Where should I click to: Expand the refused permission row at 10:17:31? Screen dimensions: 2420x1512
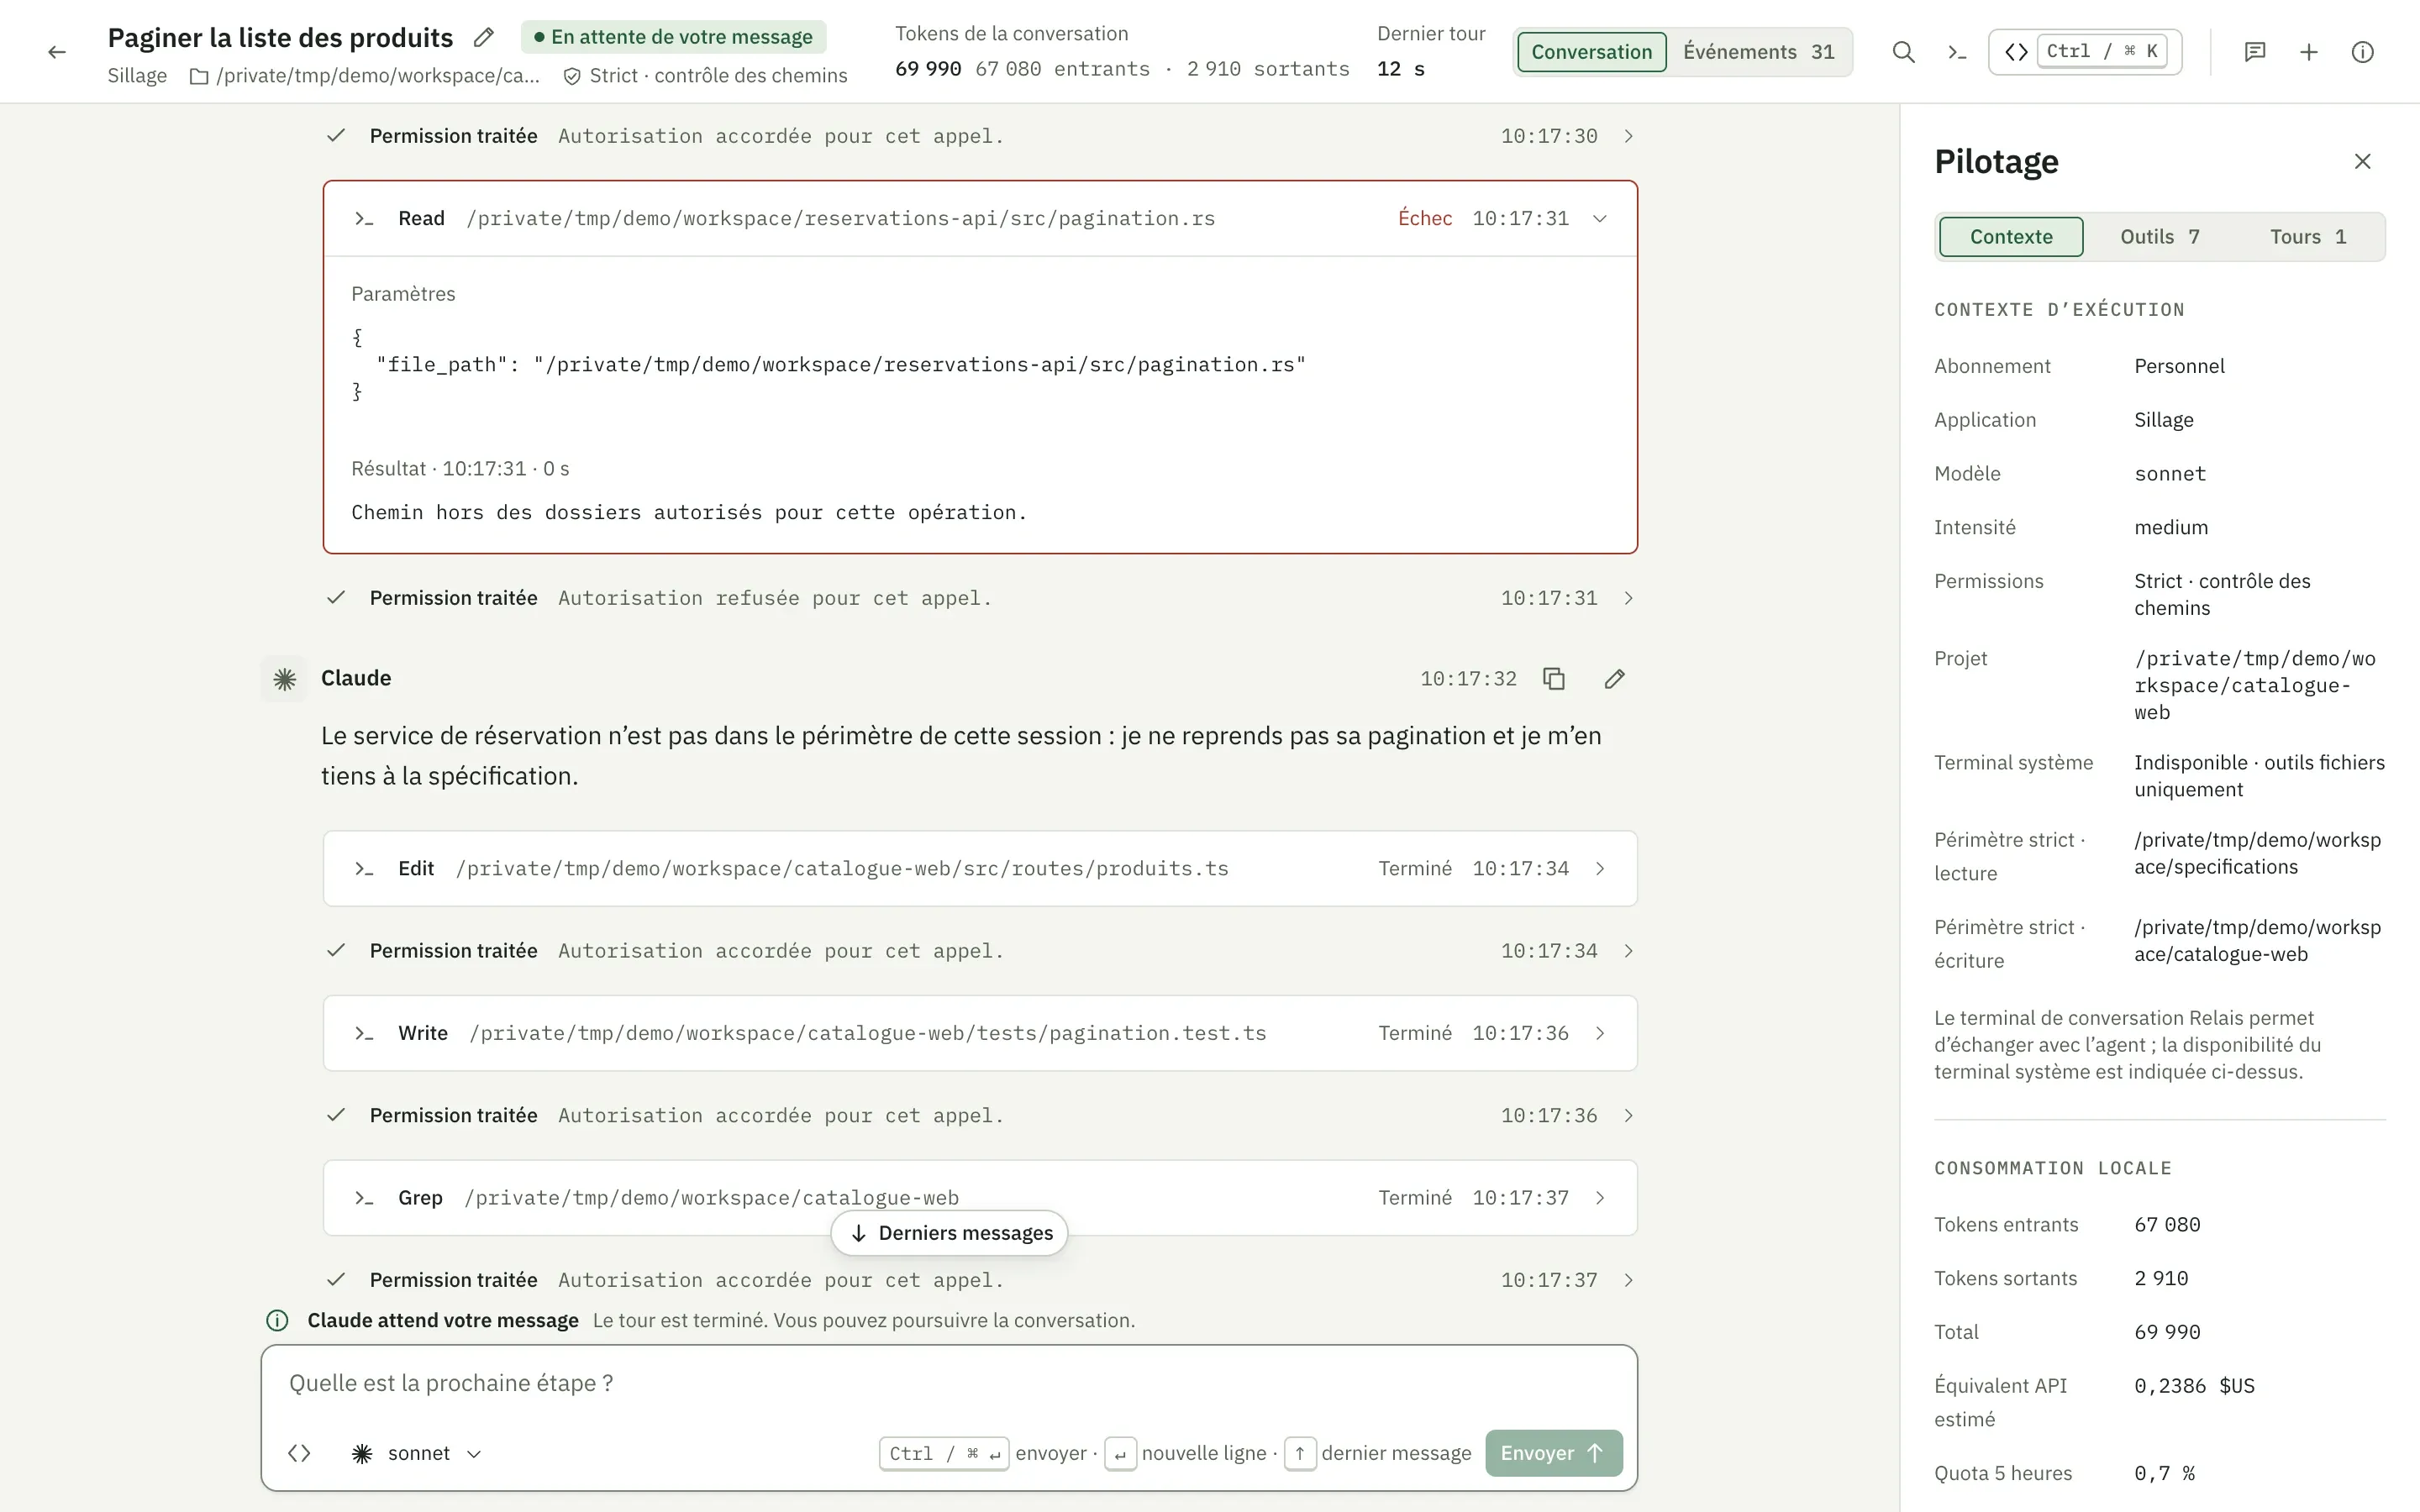click(x=980, y=598)
